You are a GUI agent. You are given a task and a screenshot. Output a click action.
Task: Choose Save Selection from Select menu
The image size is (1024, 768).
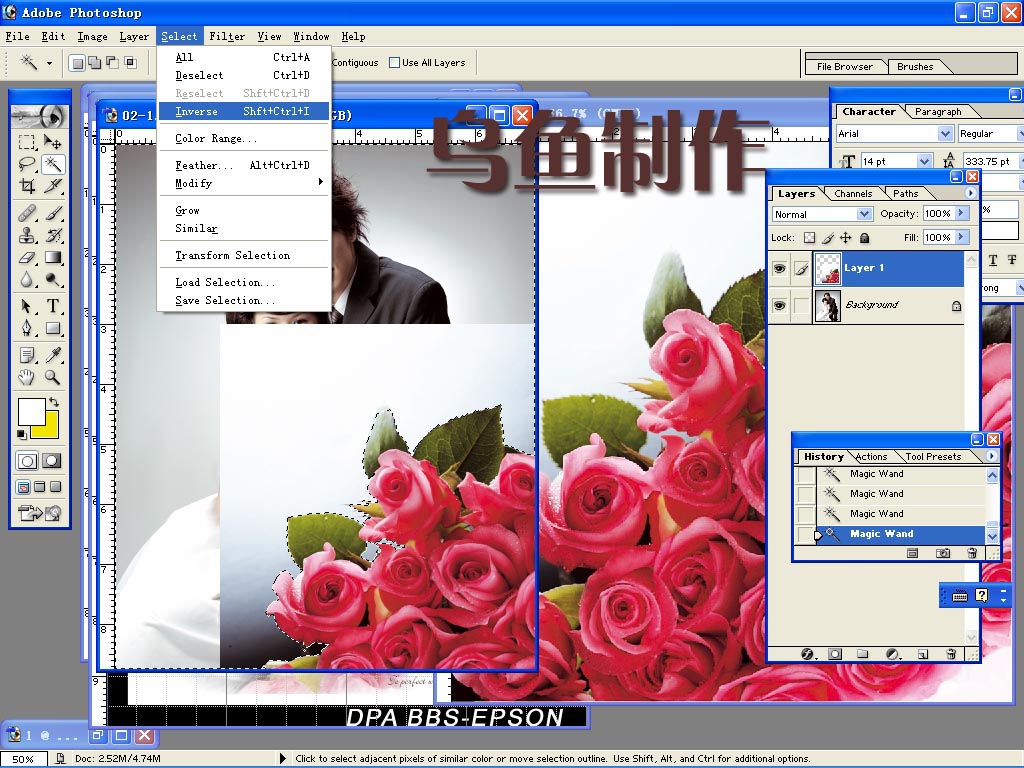[244, 300]
